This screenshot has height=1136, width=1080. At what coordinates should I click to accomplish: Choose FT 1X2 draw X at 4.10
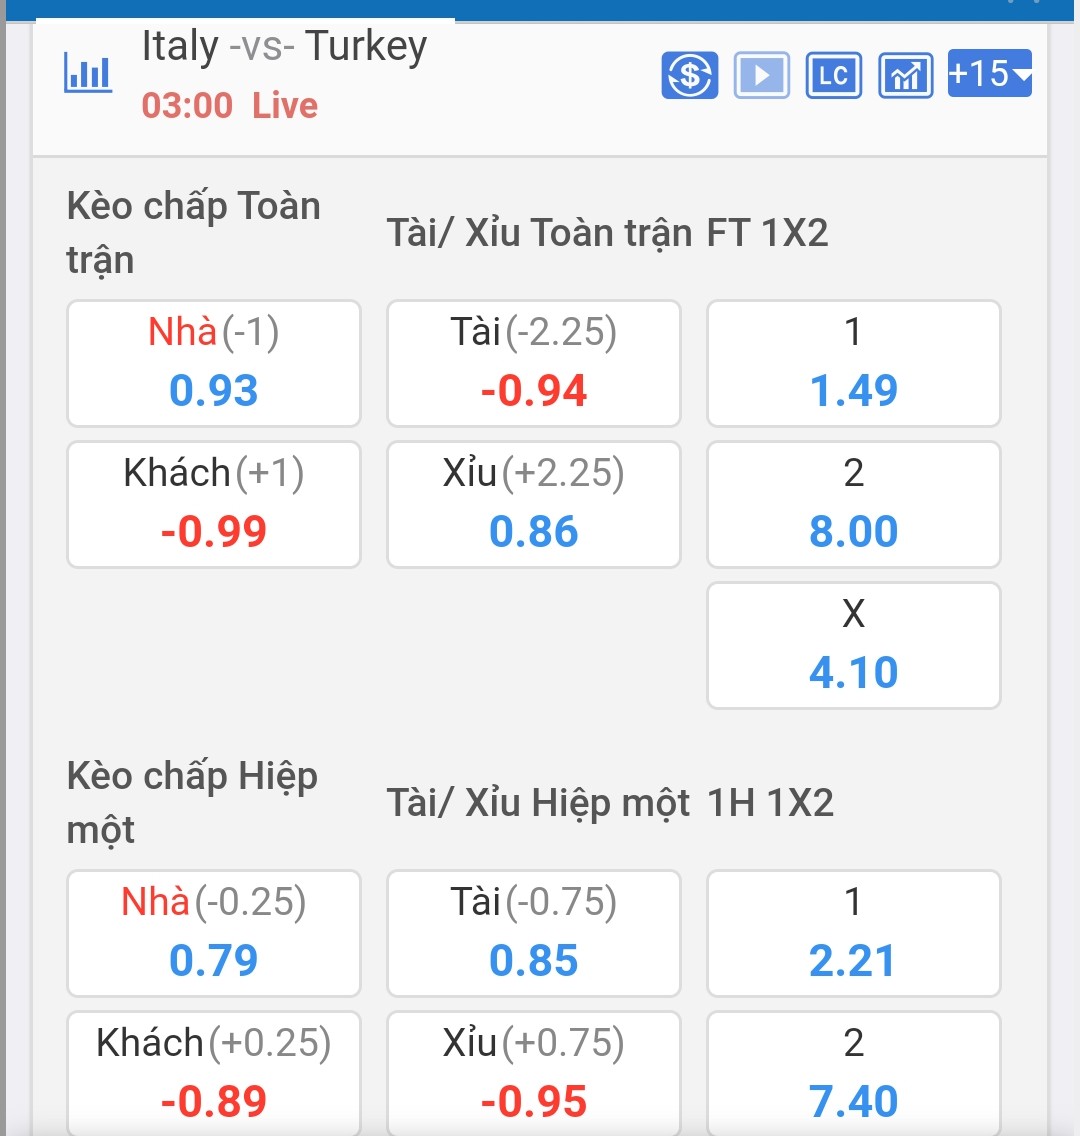click(x=853, y=645)
